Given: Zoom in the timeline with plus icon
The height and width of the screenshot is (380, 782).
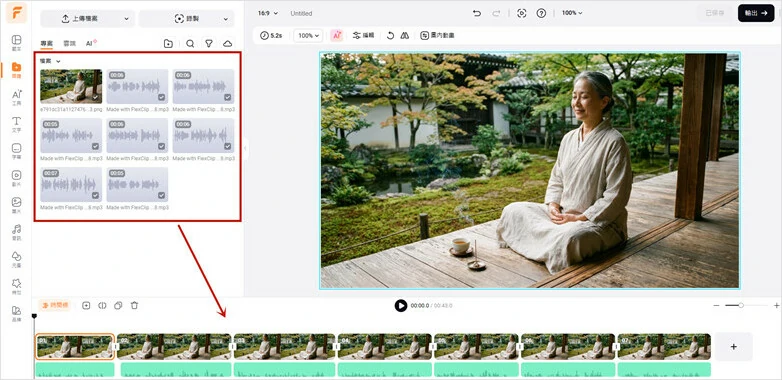Looking at the screenshot, I should pyautogui.click(x=777, y=305).
